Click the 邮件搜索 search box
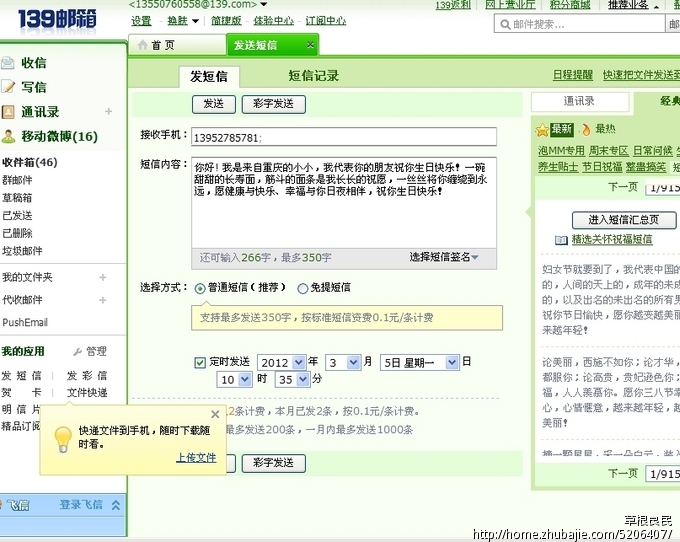 coord(579,24)
